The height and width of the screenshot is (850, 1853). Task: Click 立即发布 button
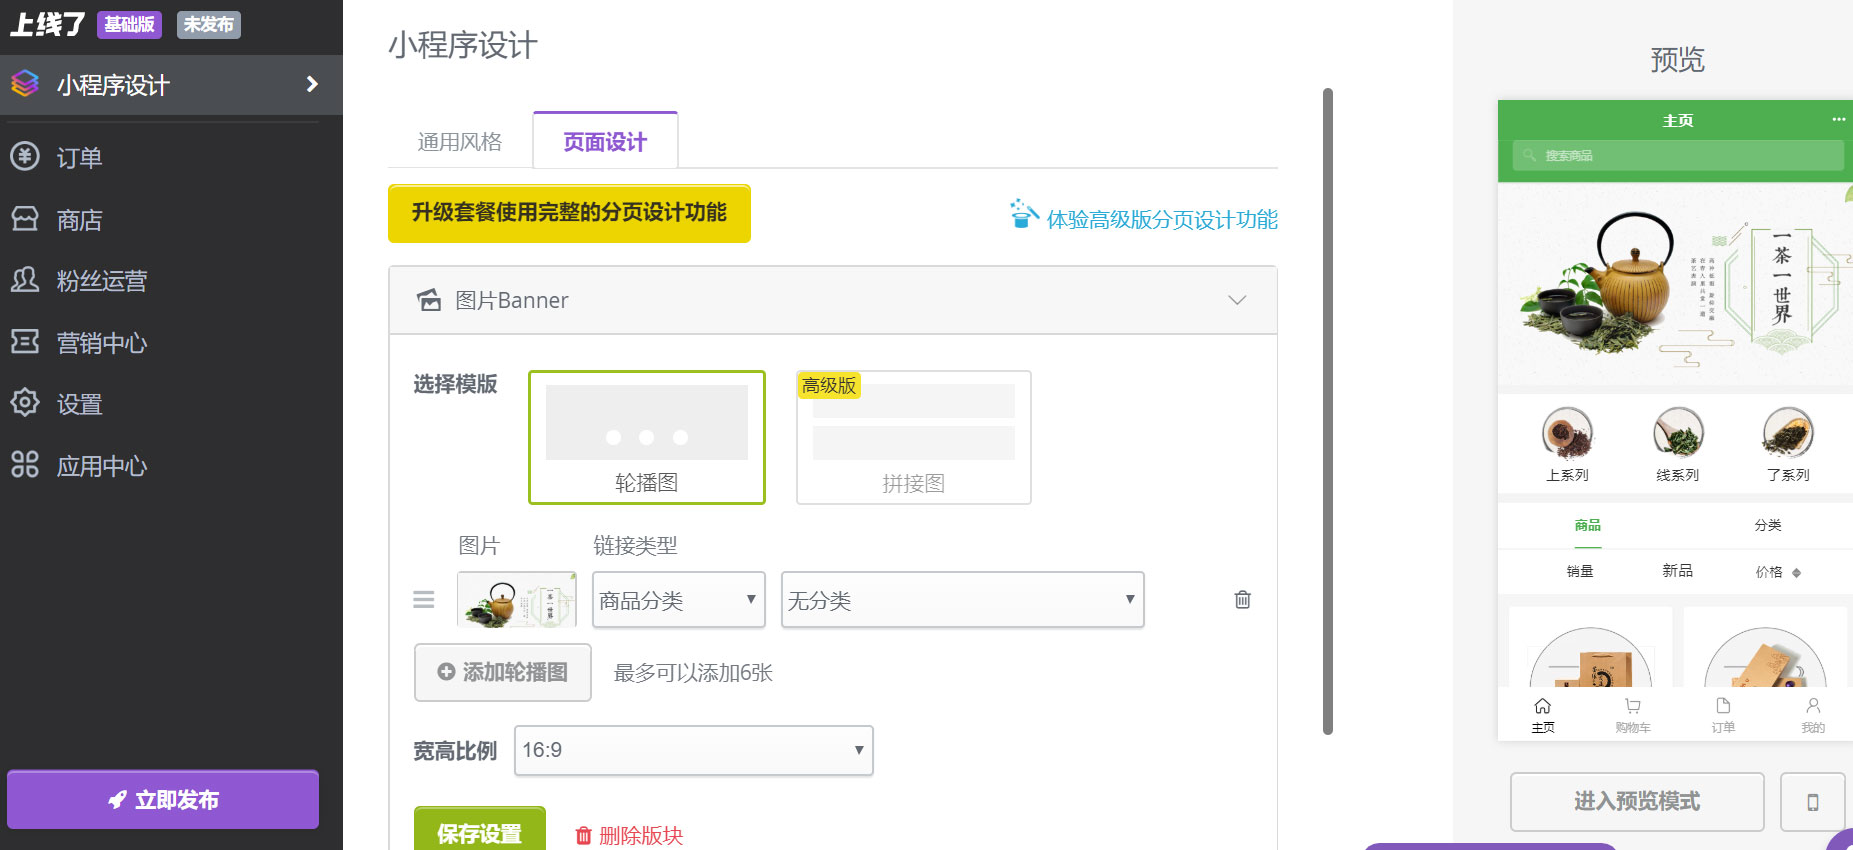(x=163, y=799)
